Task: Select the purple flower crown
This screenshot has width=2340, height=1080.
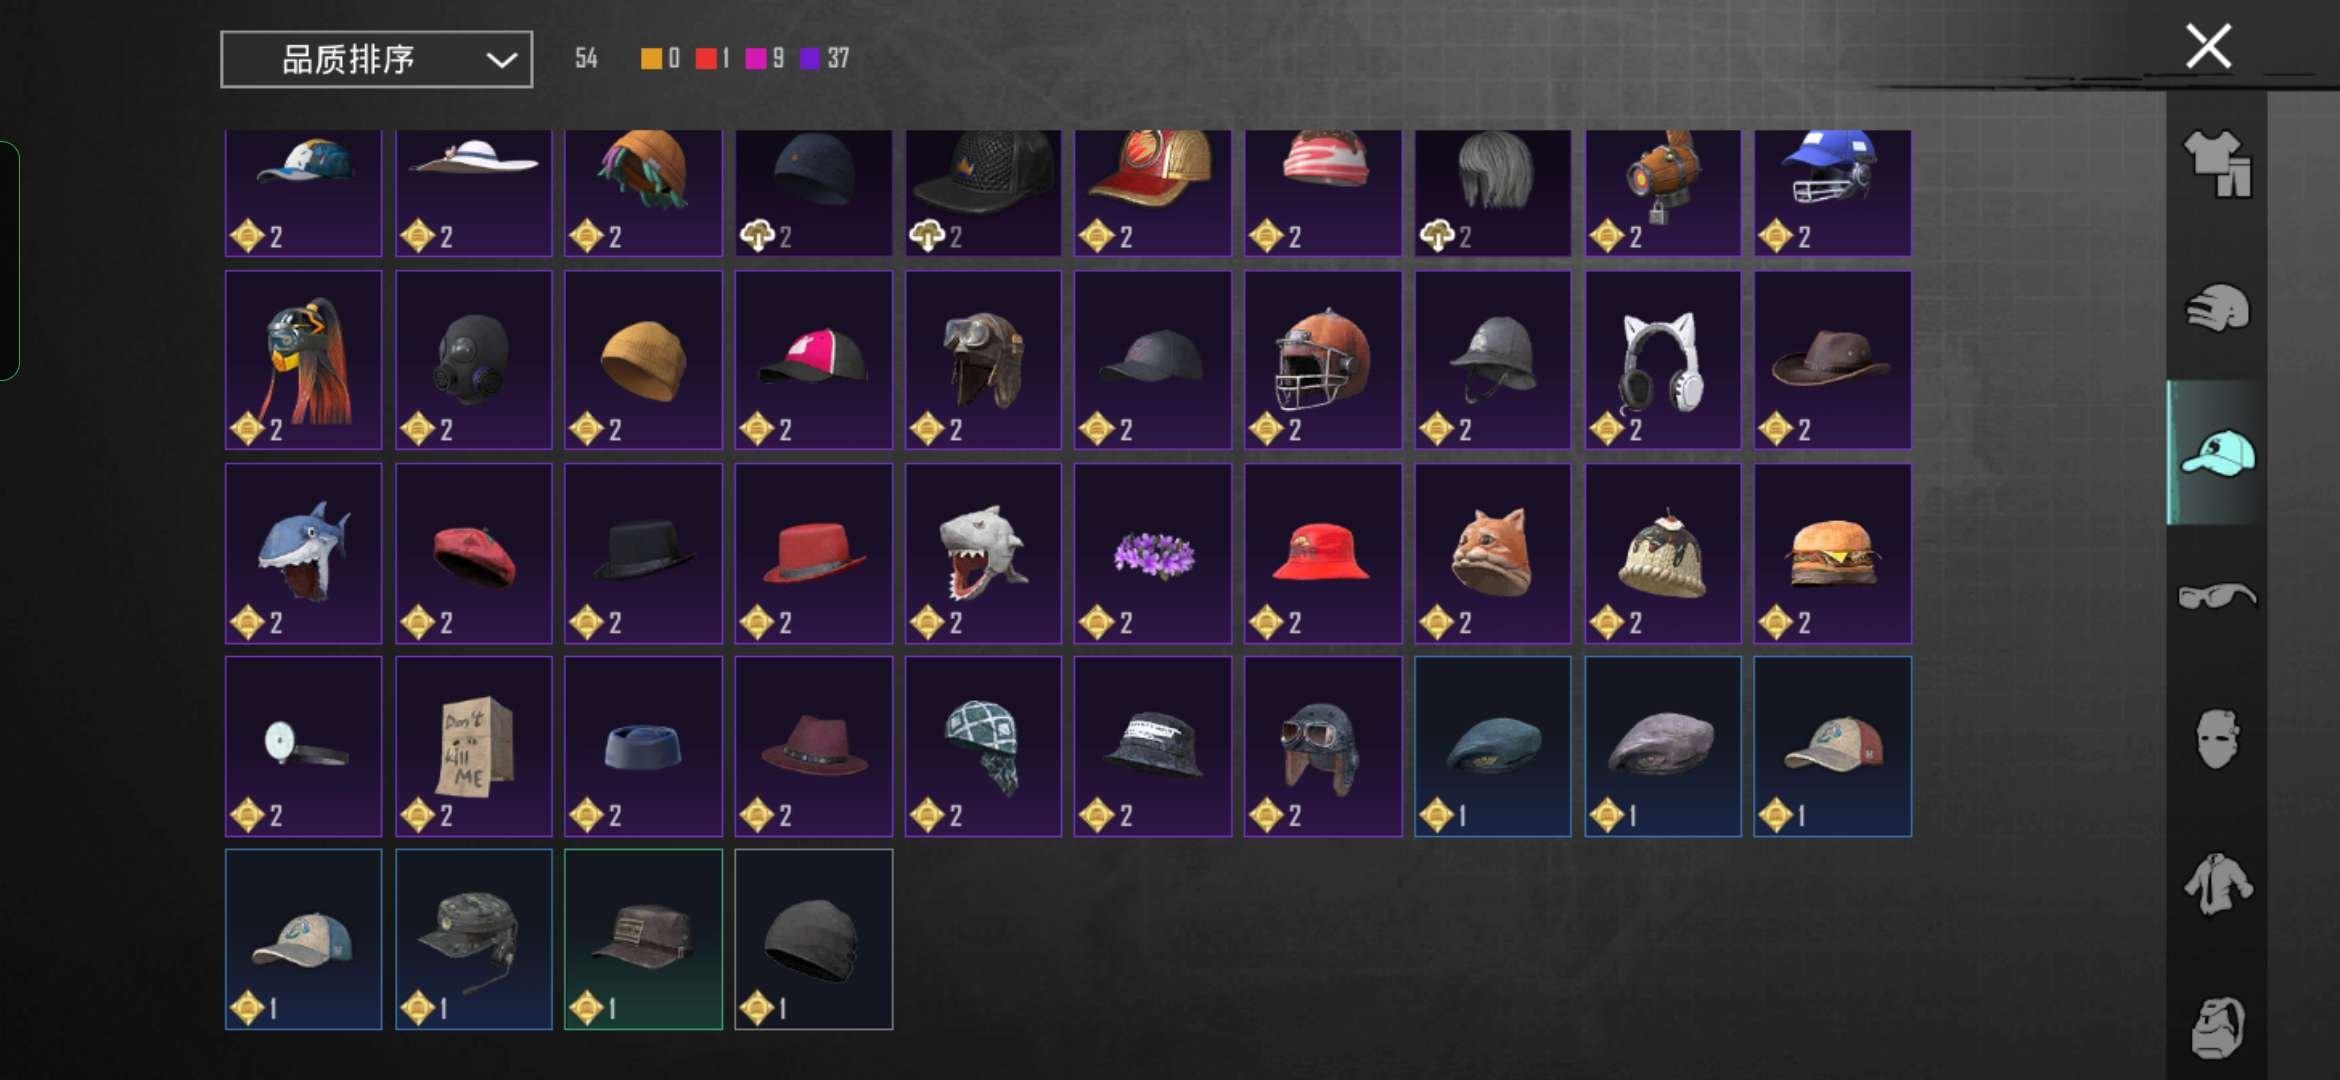Action: coord(1152,553)
